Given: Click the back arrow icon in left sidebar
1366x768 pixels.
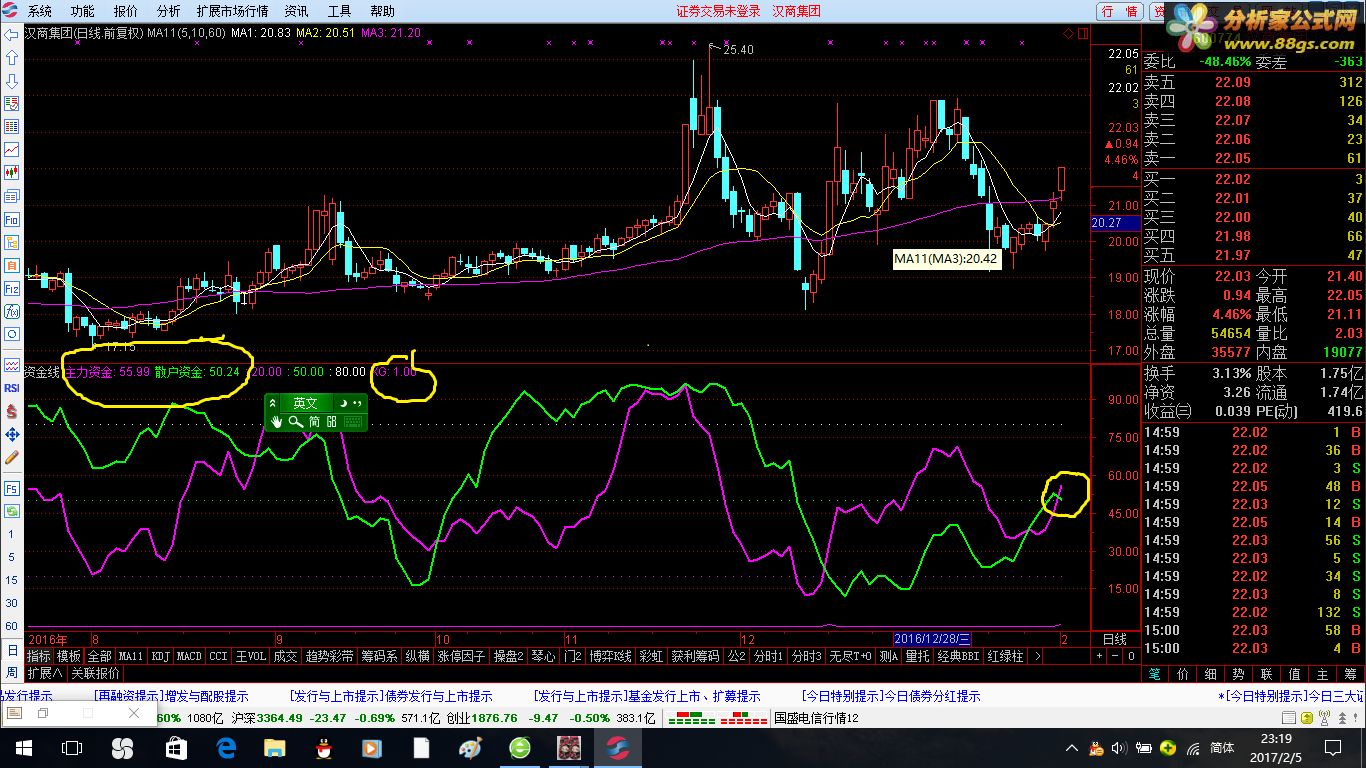Looking at the screenshot, I should [x=12, y=36].
